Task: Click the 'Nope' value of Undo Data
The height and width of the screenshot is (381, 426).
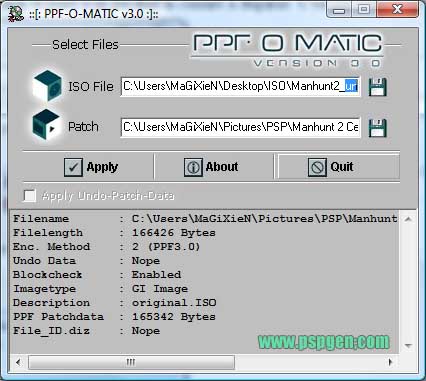Action: pos(146,261)
